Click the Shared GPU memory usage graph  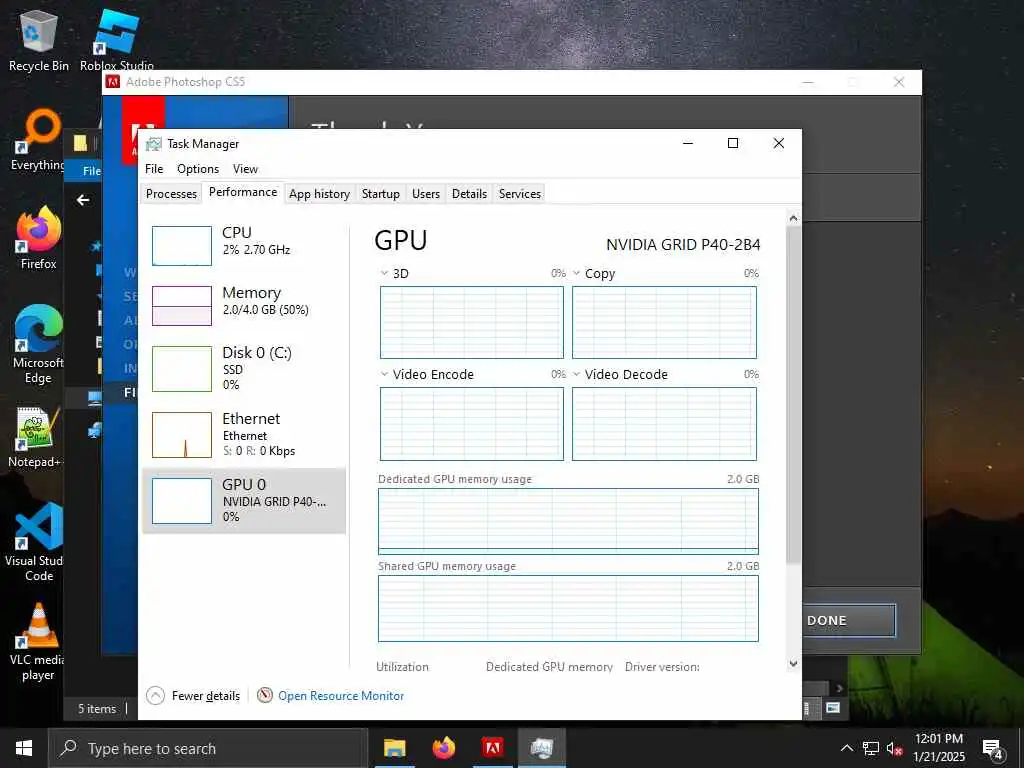coord(568,609)
